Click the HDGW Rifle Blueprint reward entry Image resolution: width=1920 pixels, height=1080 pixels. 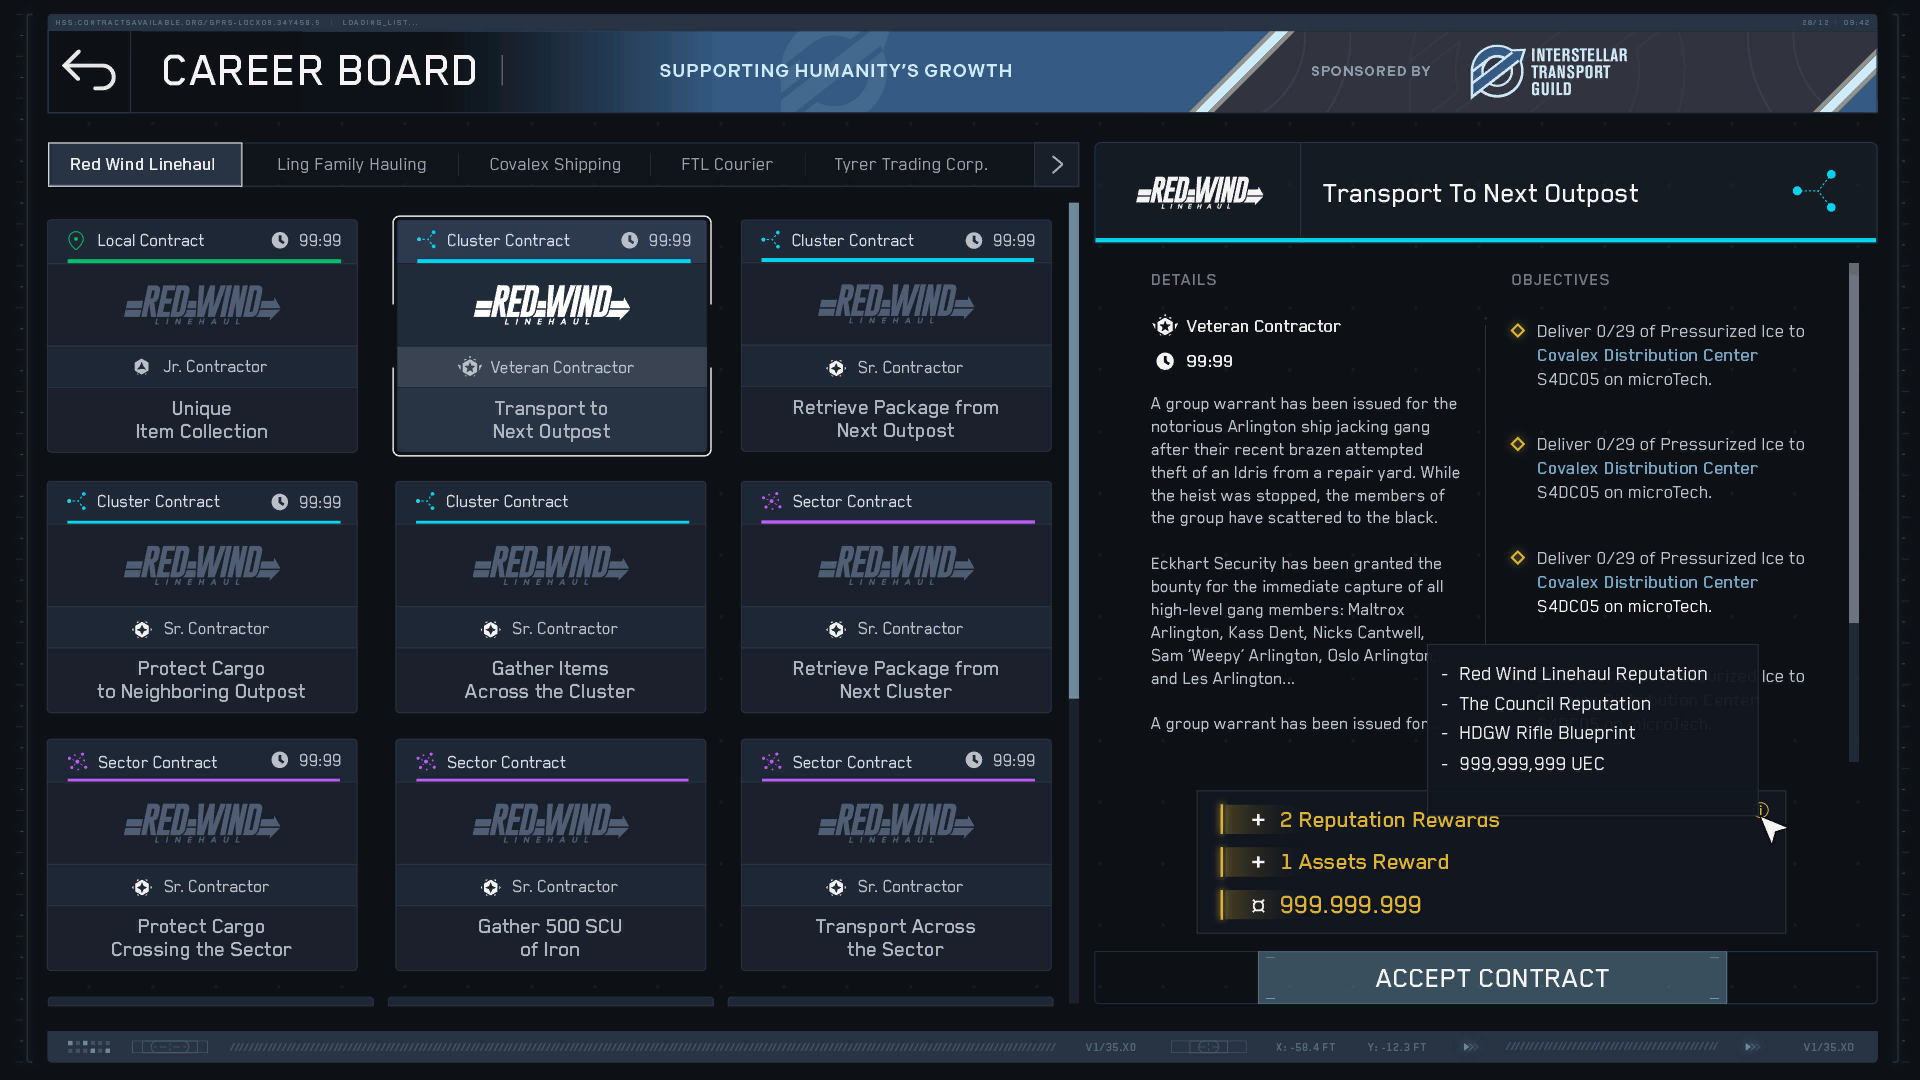[x=1546, y=733]
